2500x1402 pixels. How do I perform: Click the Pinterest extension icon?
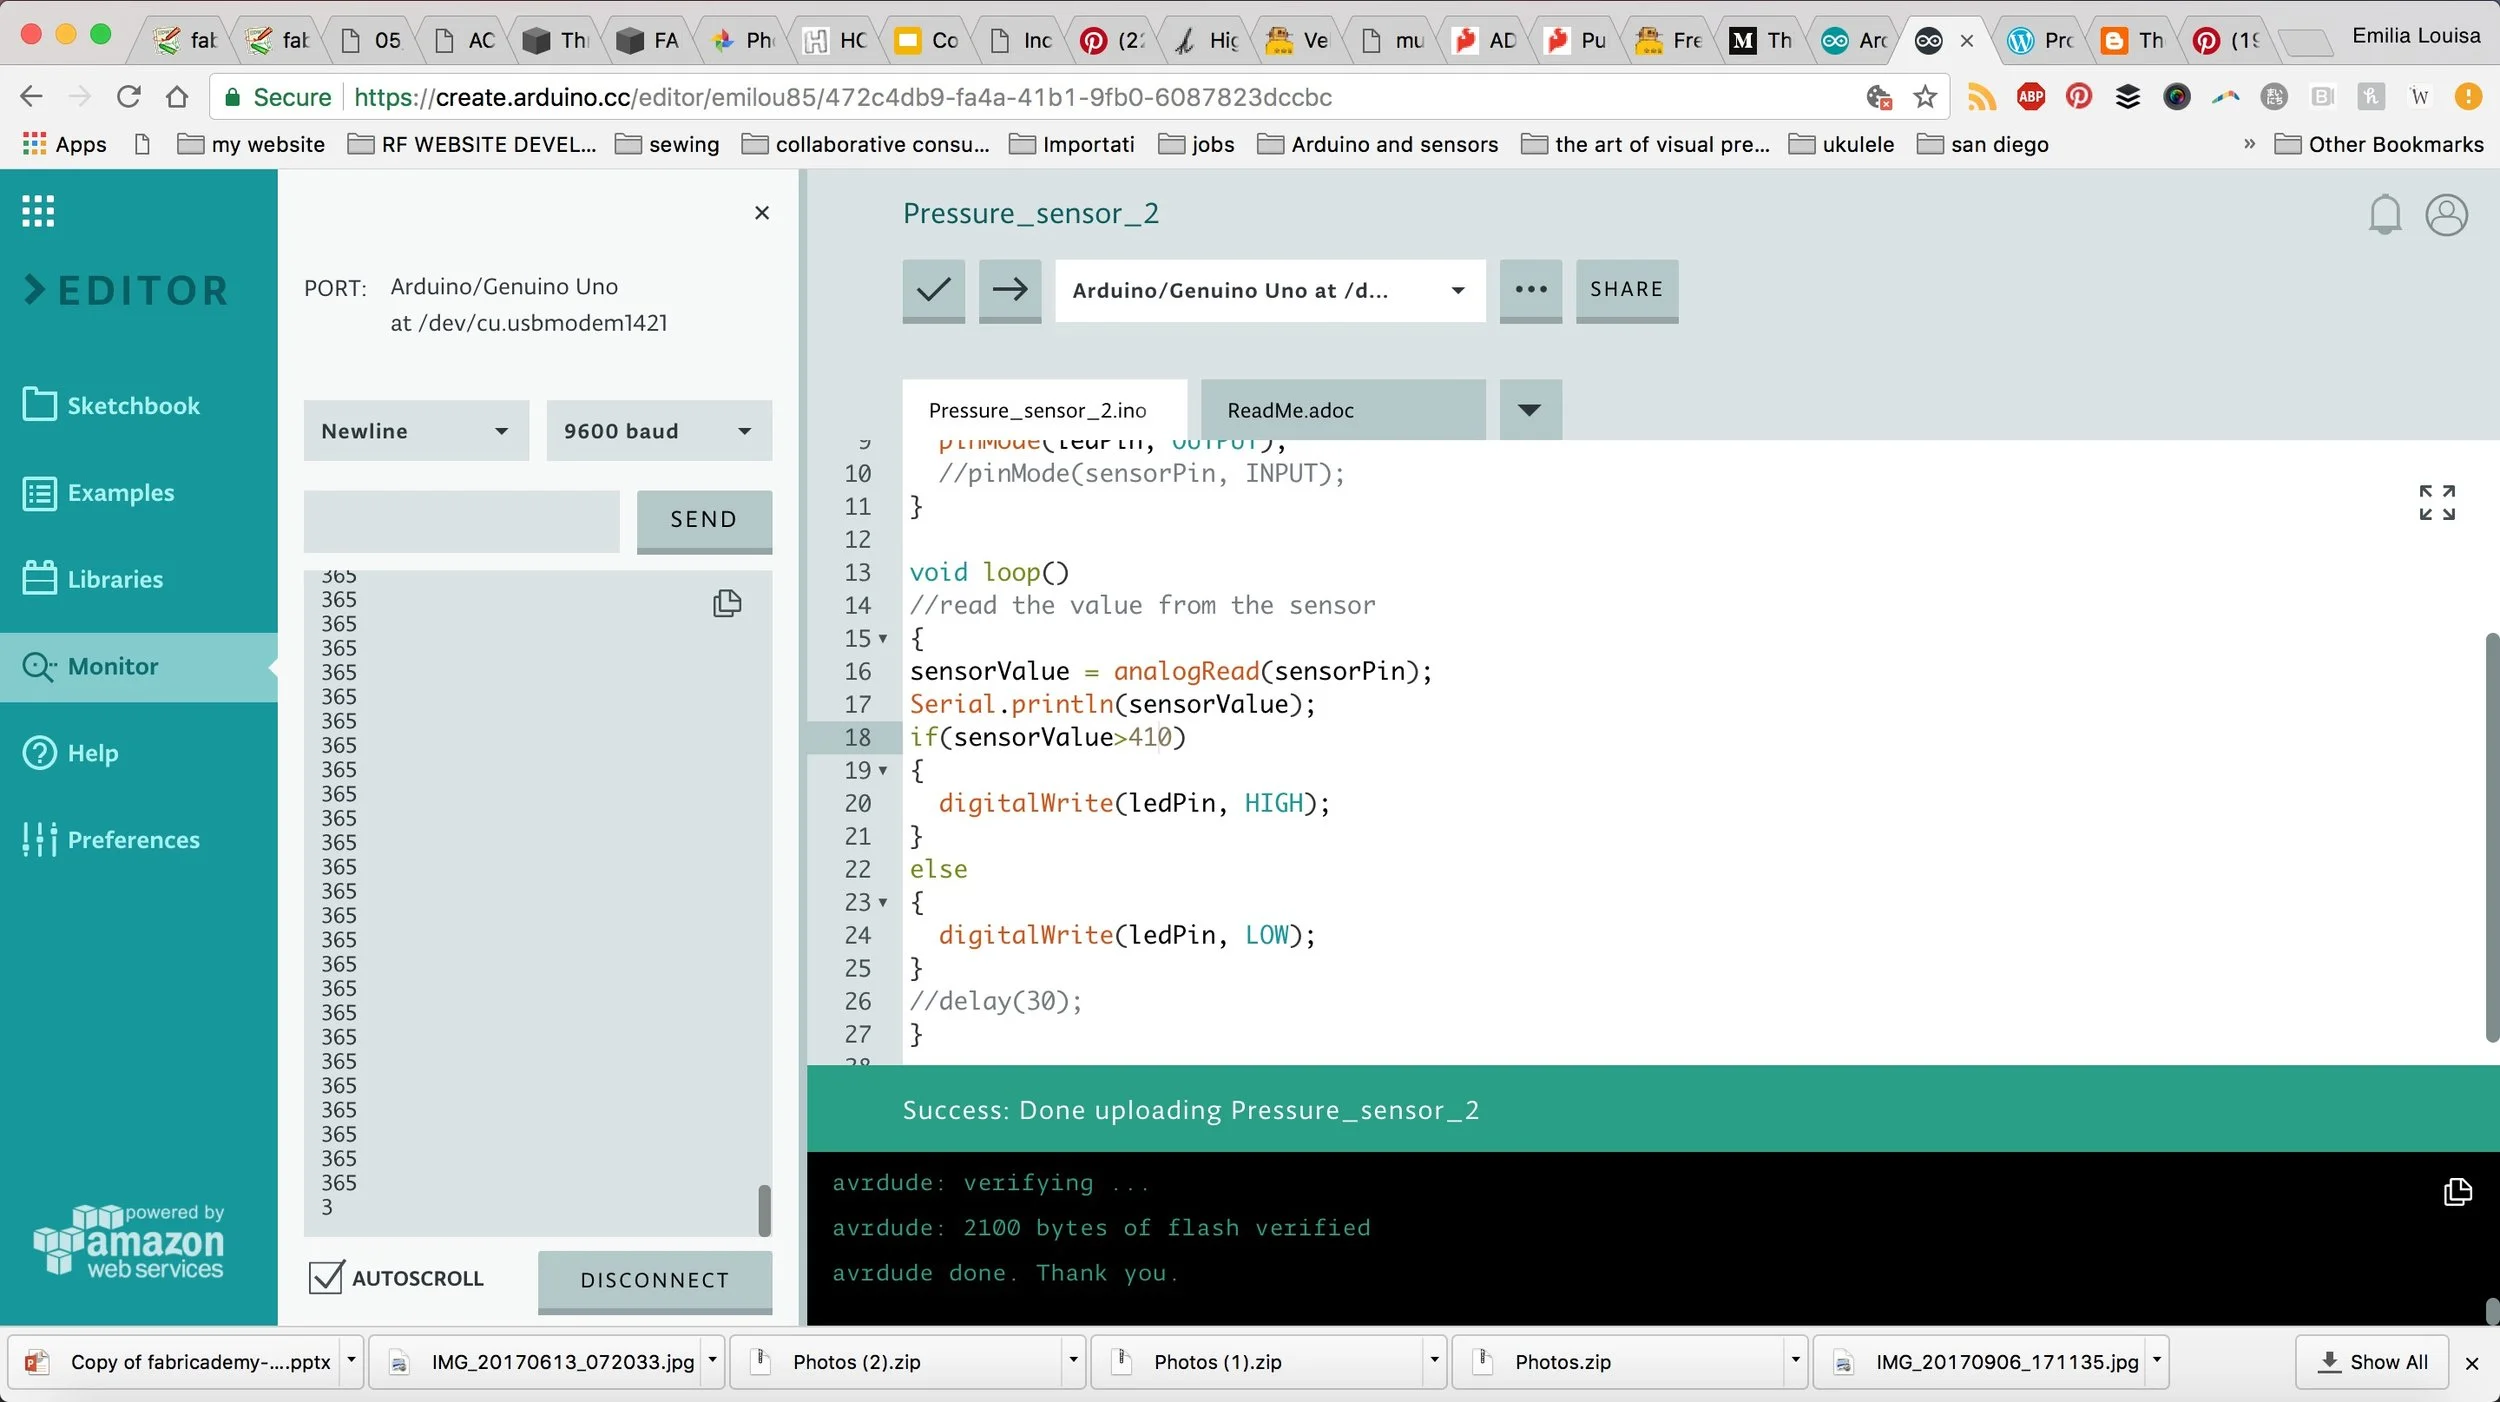click(2079, 97)
